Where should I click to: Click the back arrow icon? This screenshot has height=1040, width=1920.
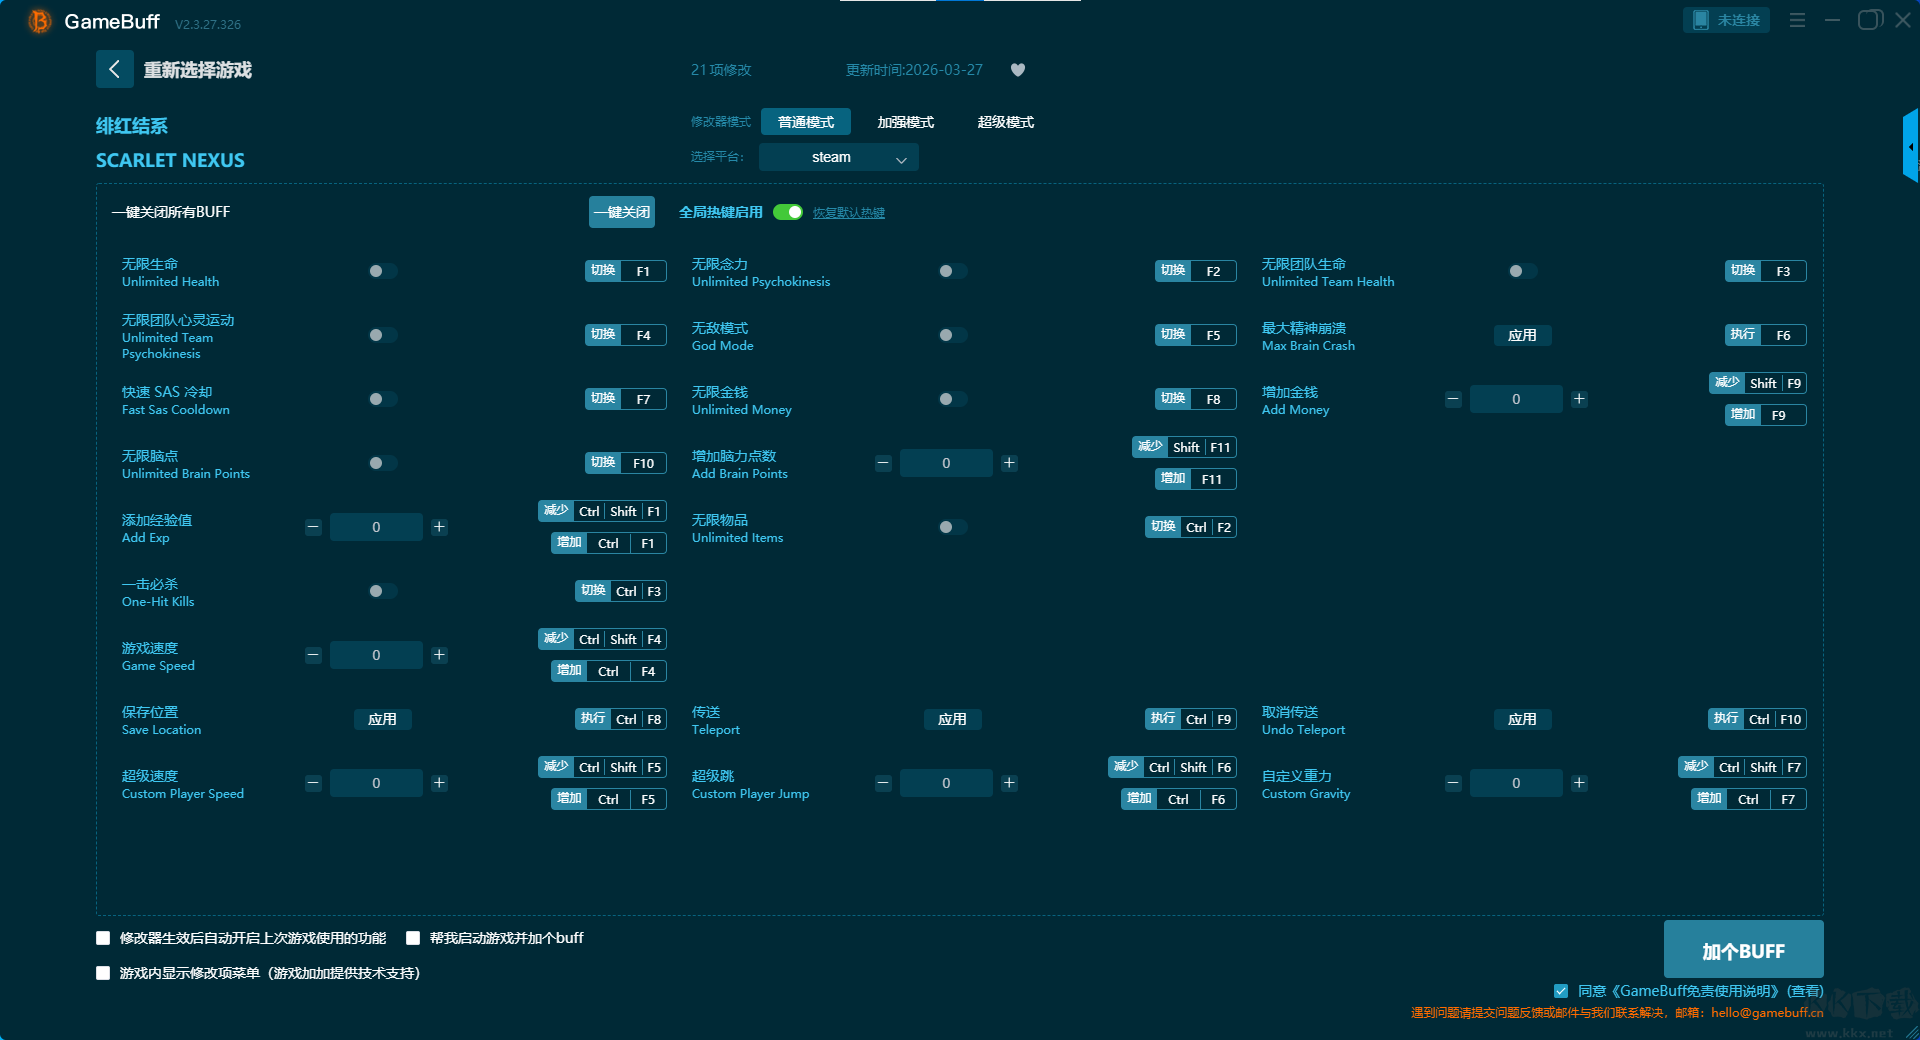tap(114, 69)
